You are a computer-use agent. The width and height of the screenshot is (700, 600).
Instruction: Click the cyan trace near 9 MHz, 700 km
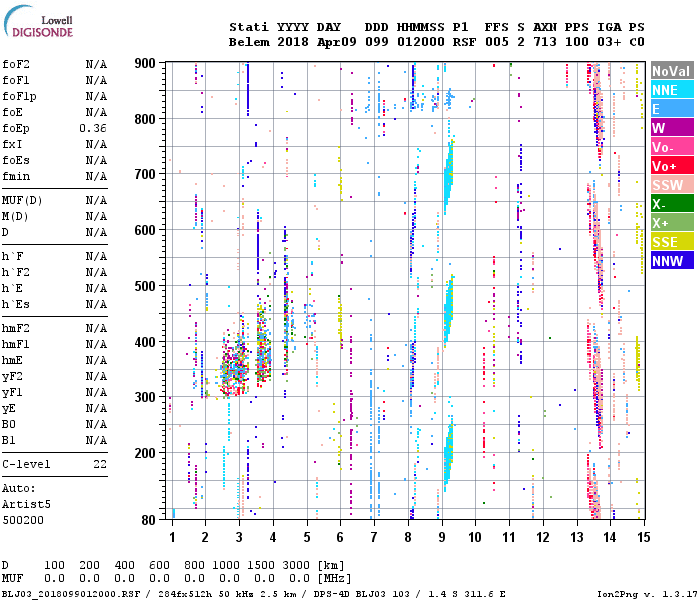pyautogui.click(x=449, y=178)
